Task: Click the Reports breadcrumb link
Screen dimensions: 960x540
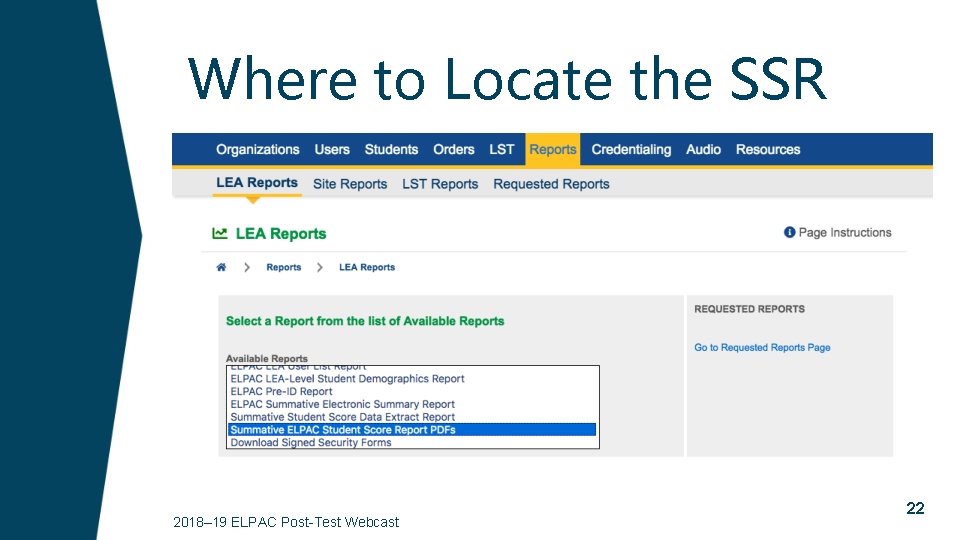Action: pos(283,267)
